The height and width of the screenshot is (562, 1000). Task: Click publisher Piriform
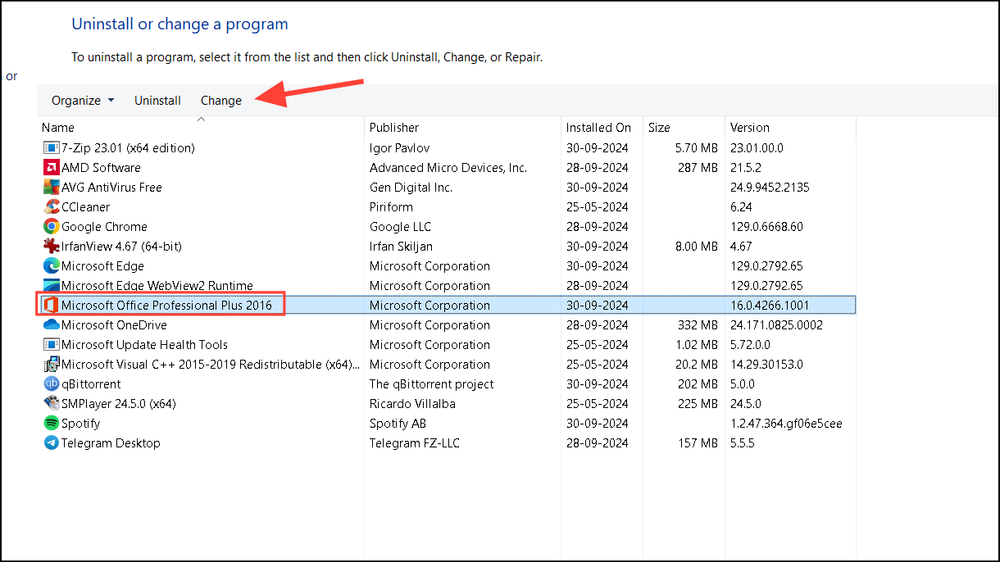click(391, 207)
